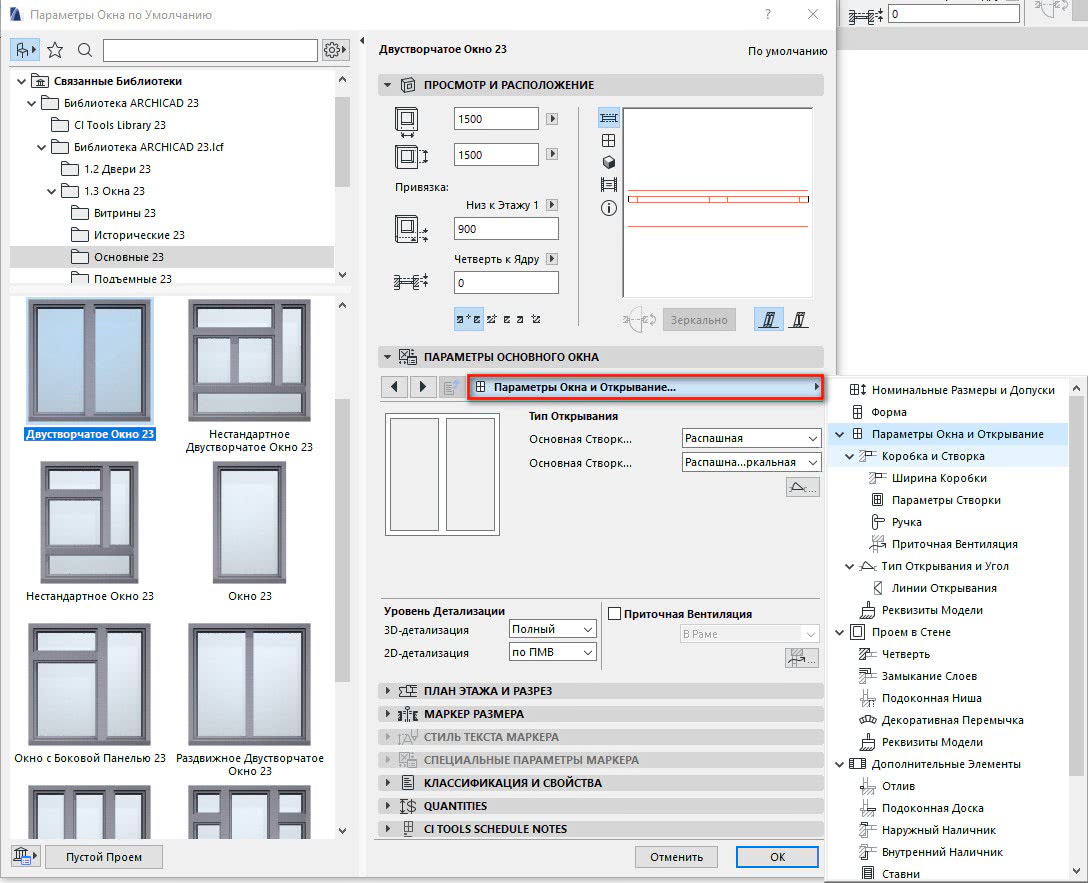Open the 3D-детализация dropdown
Screen dimensions: 1088x883
[552, 630]
